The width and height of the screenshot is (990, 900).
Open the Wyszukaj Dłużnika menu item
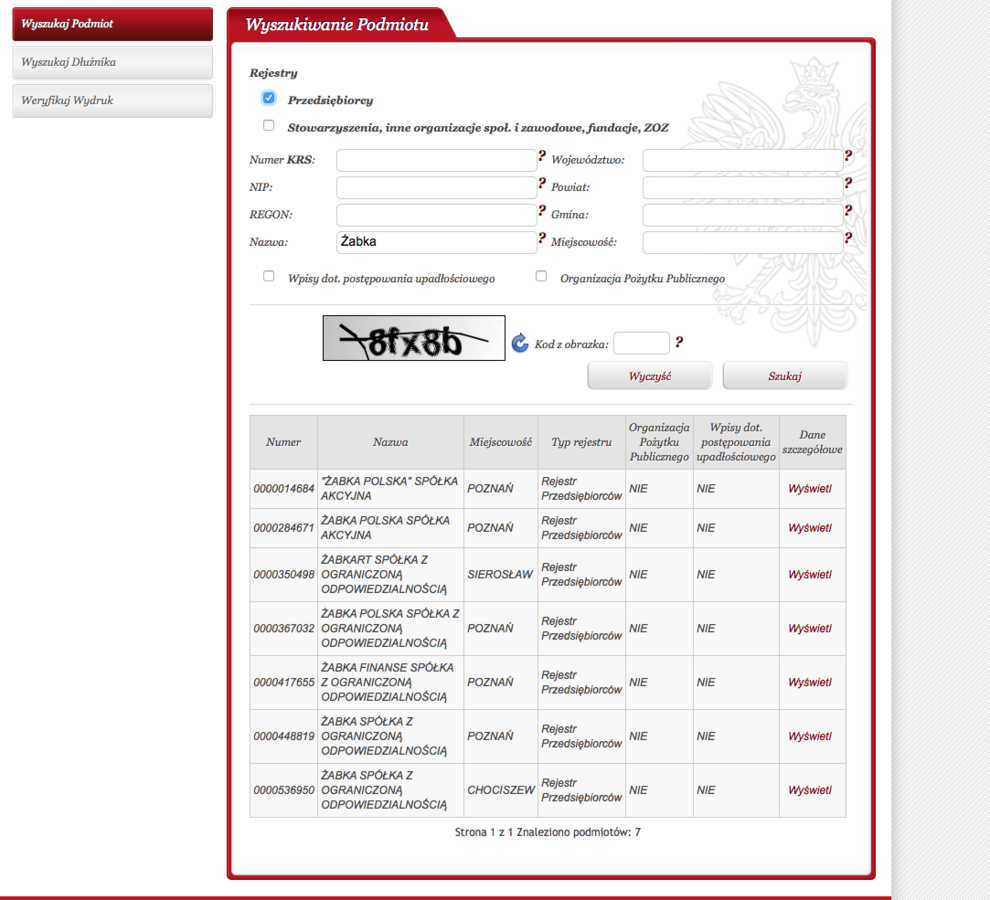point(112,62)
